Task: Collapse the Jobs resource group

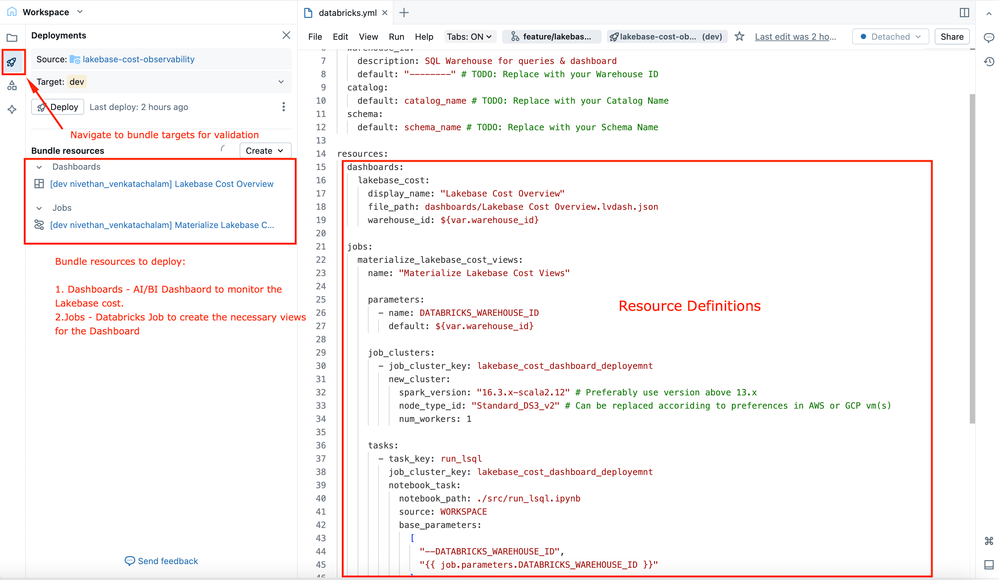Action: (x=39, y=208)
